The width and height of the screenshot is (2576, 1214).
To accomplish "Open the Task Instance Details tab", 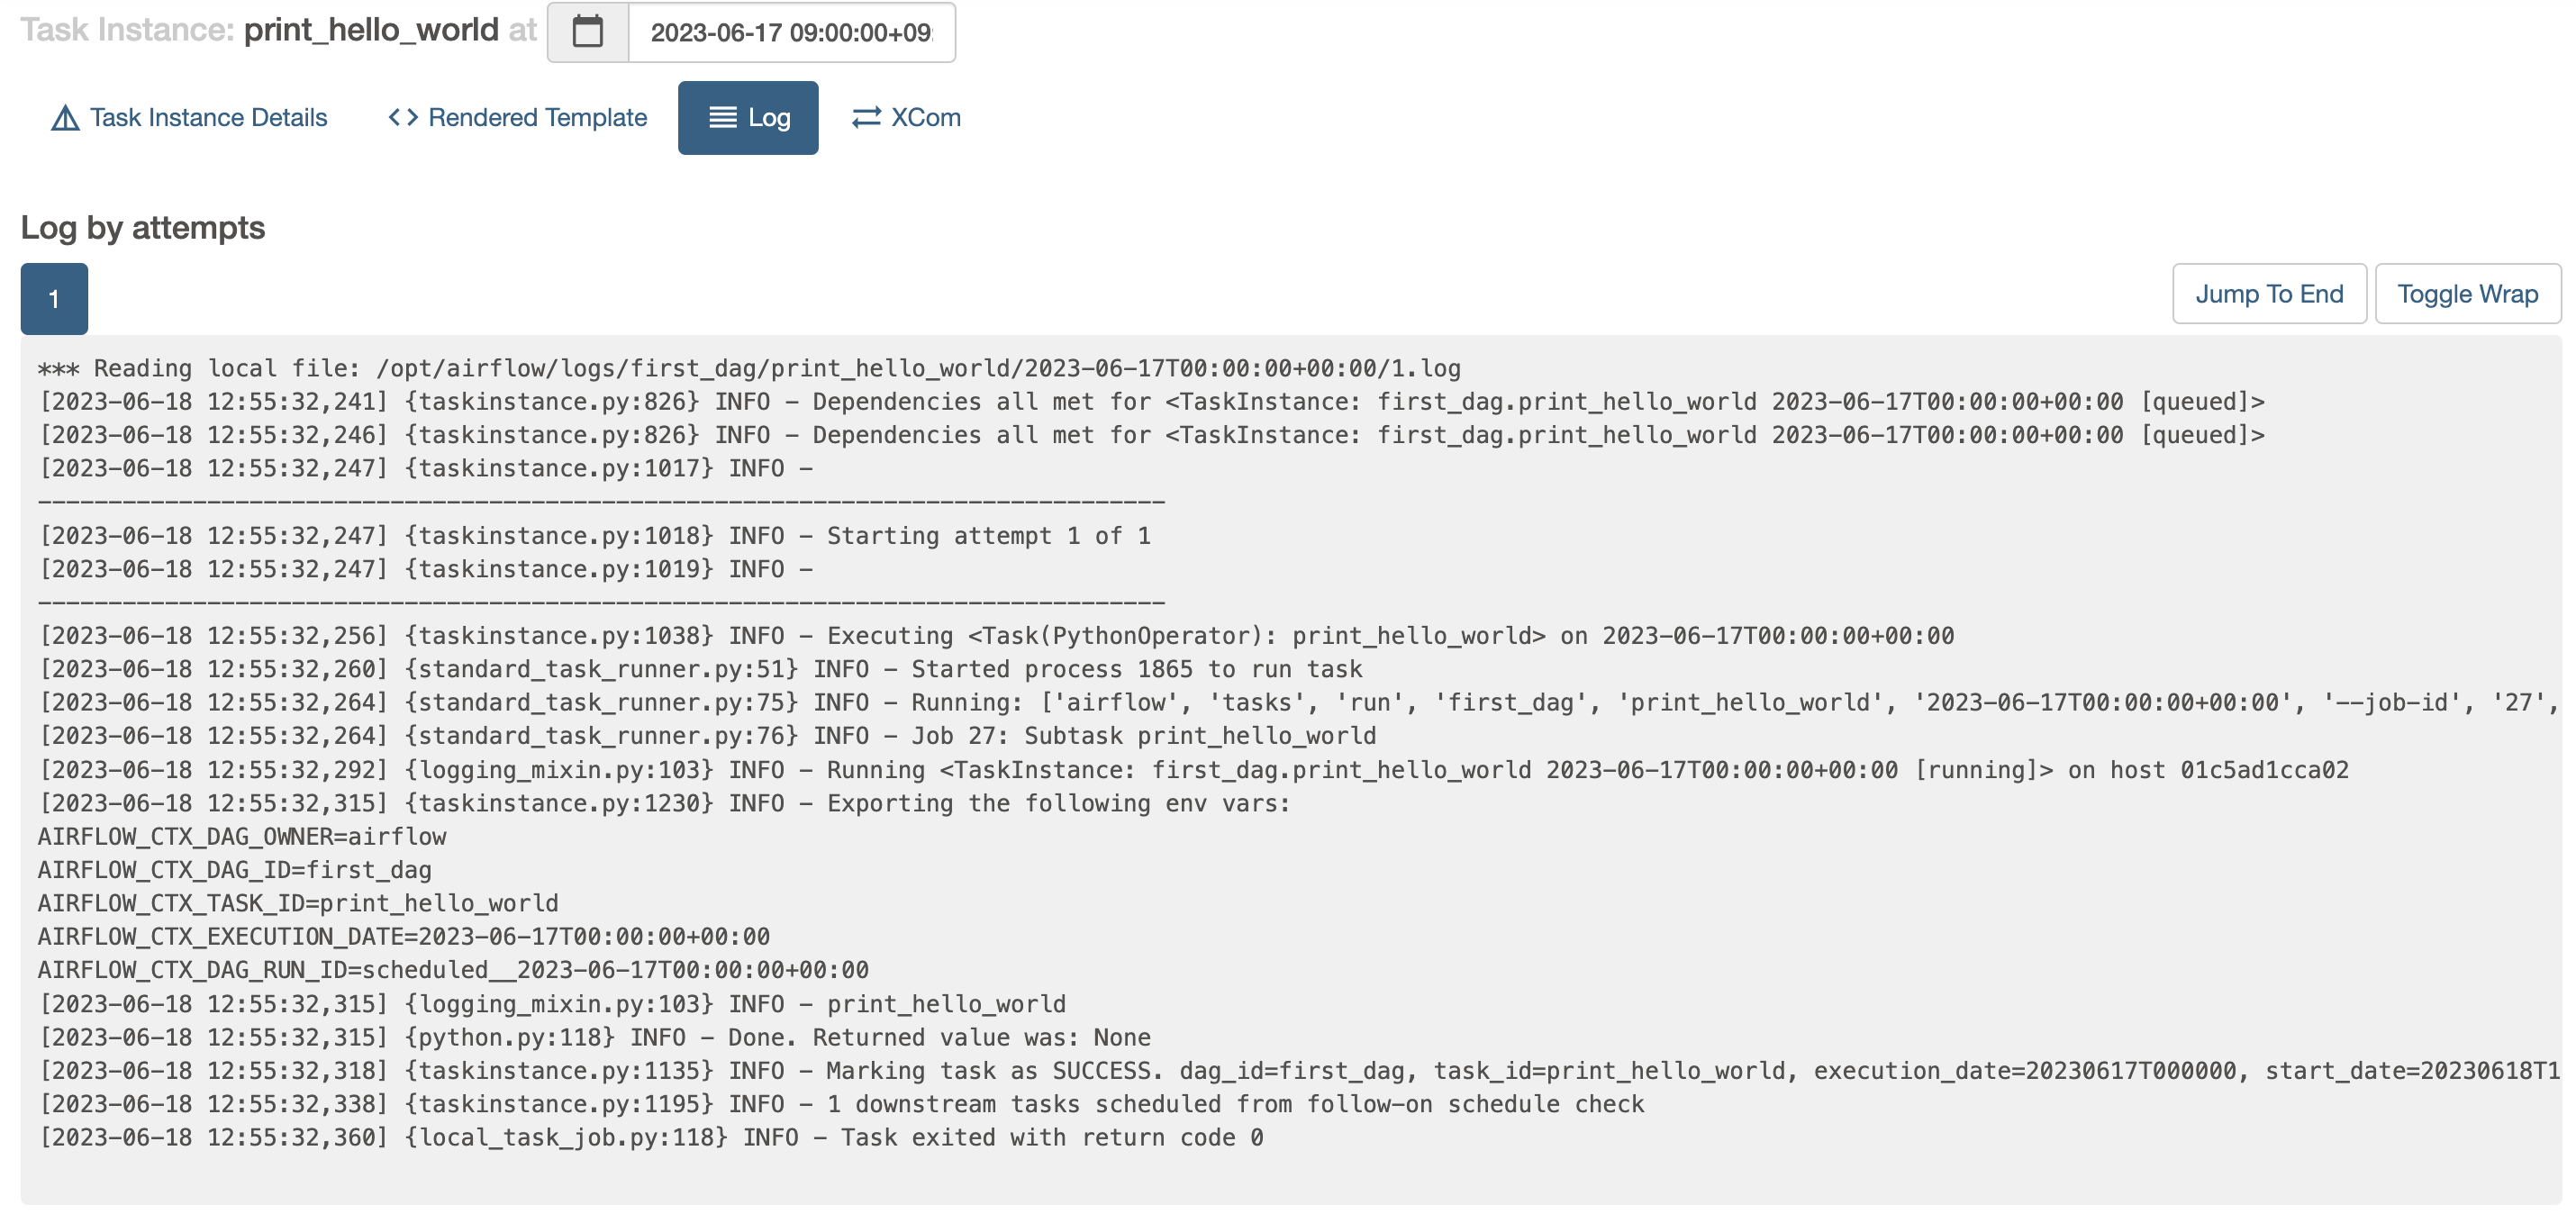I will (189, 118).
